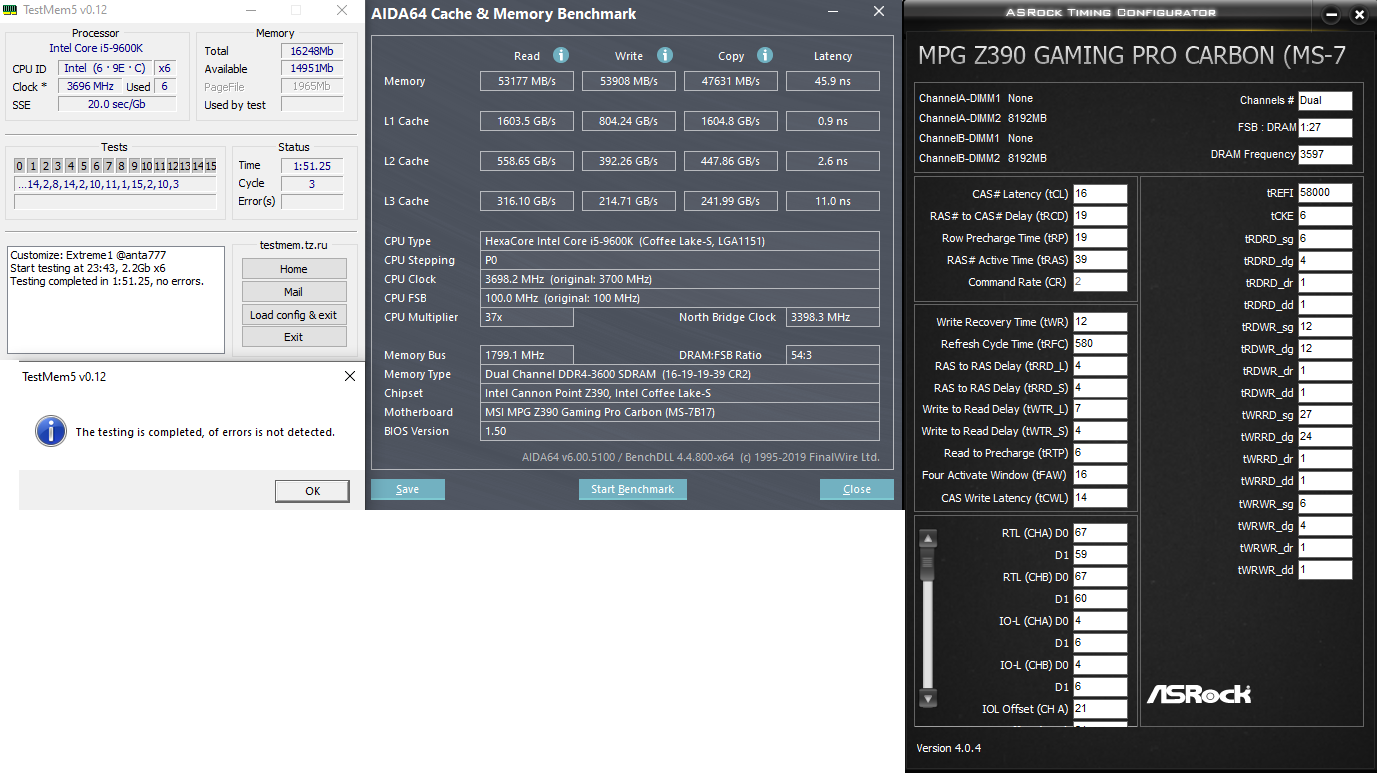The image size is (1377, 773).
Task: Click the tWRWR_sg value field
Action: click(x=1325, y=504)
